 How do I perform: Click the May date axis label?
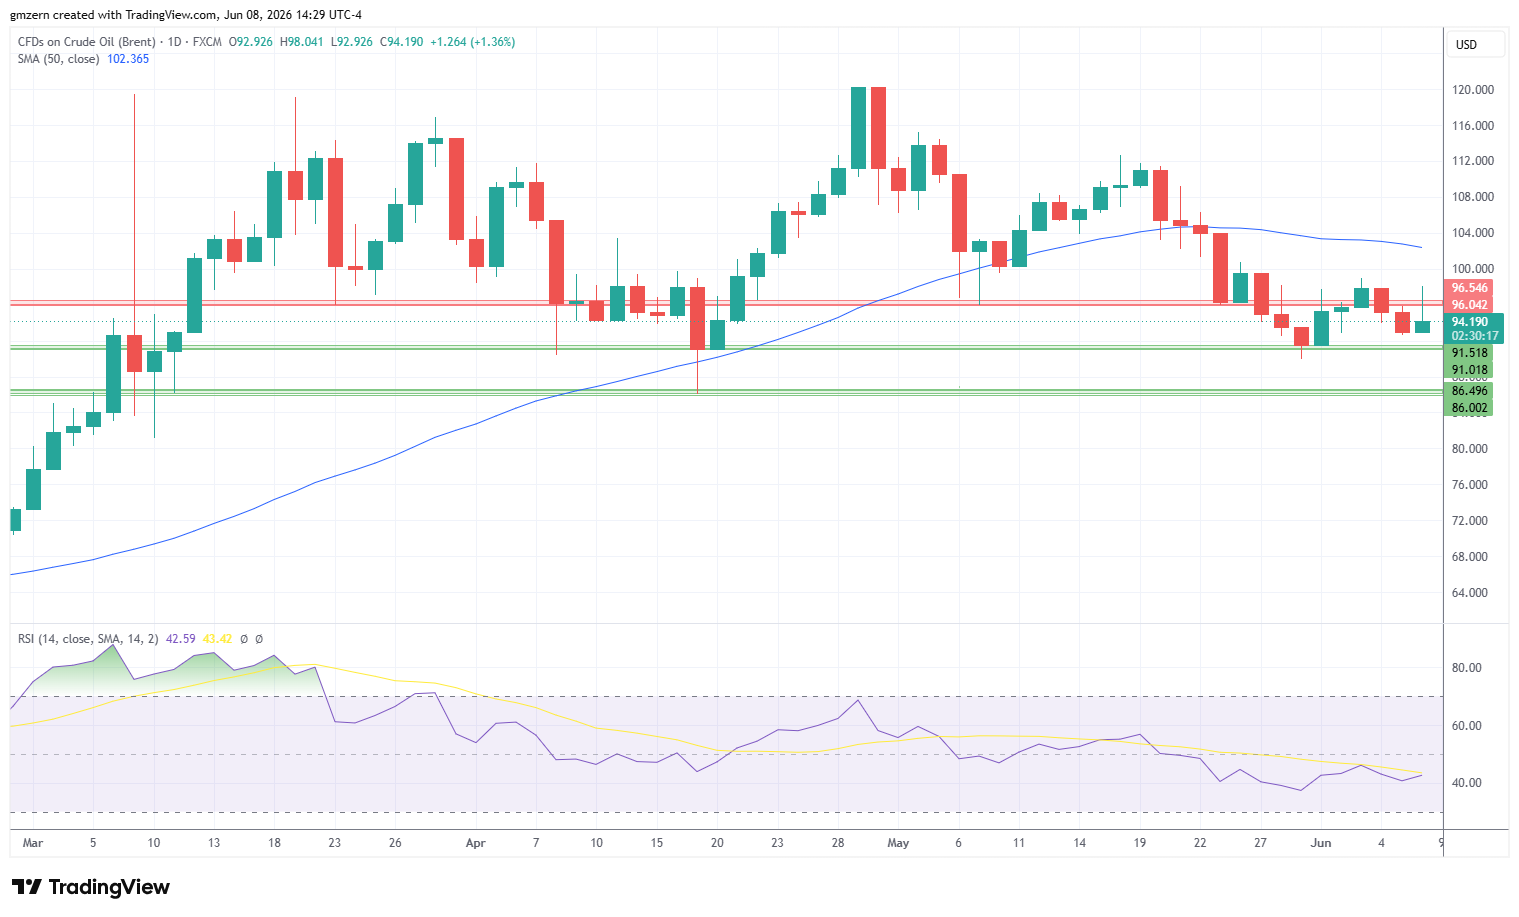[898, 843]
